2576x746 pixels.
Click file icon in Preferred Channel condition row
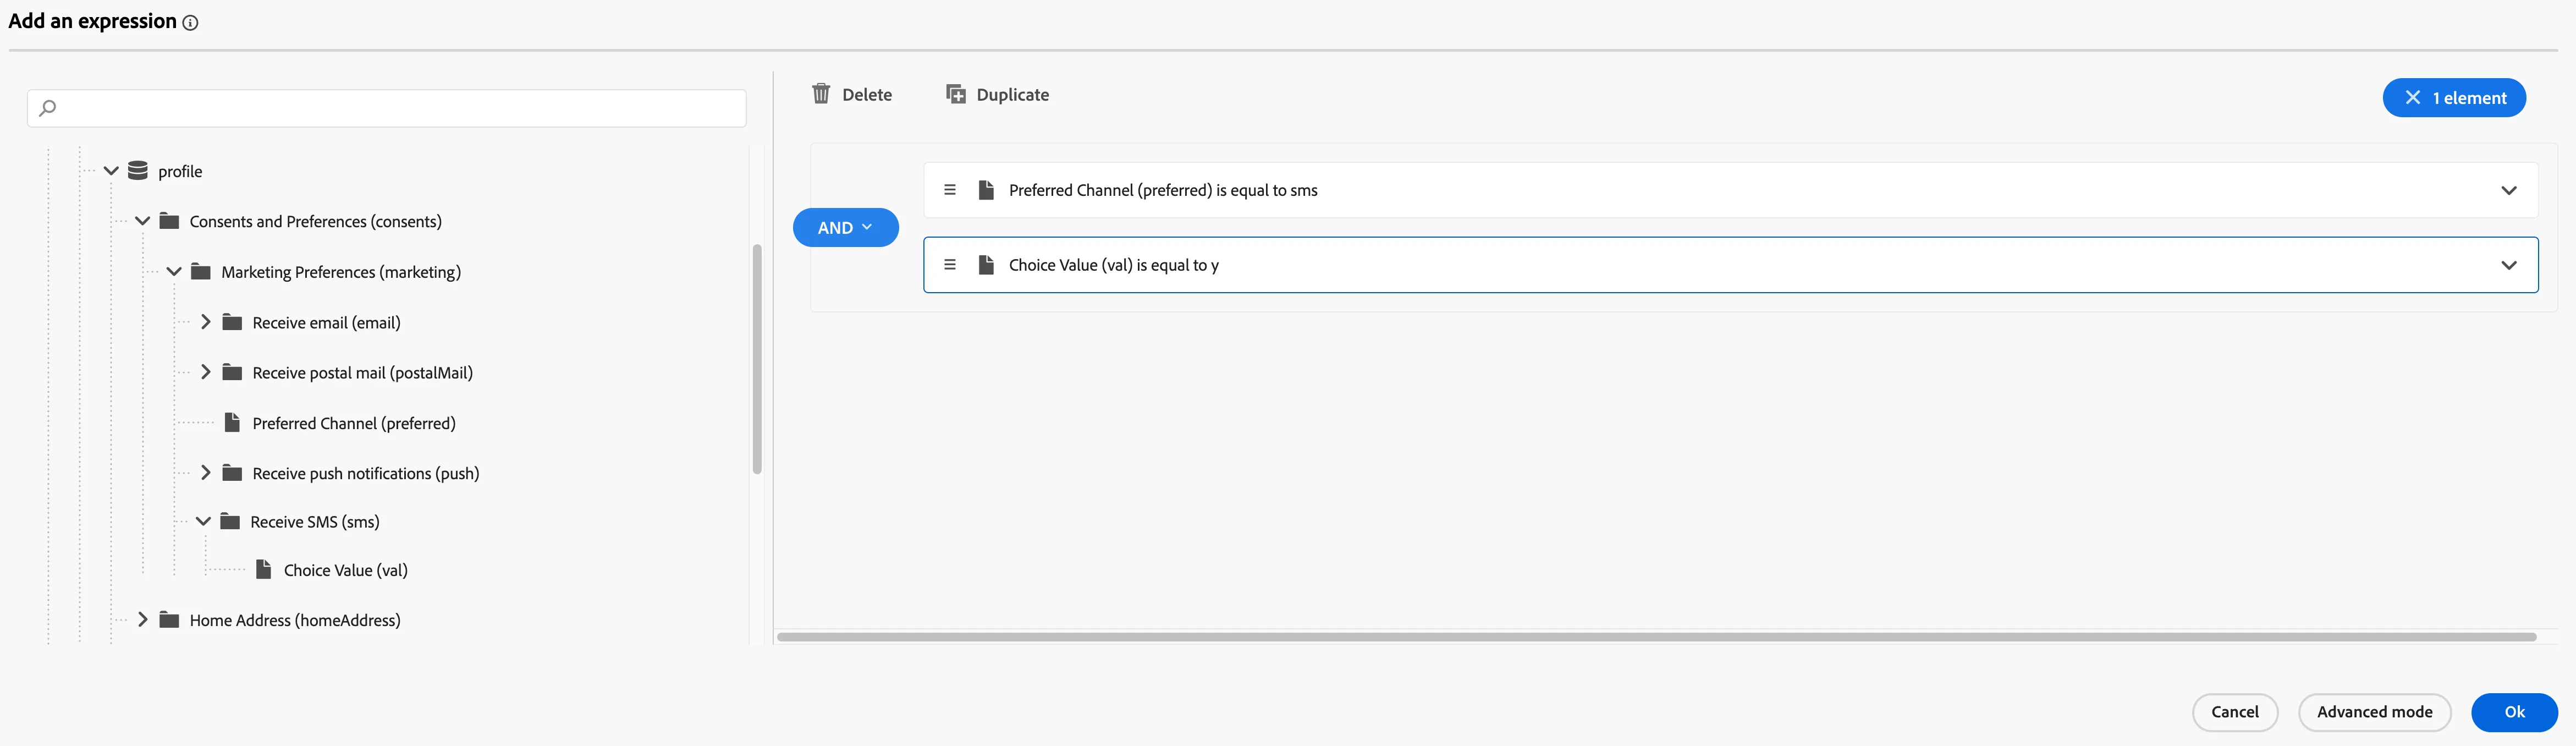pyautogui.click(x=986, y=190)
